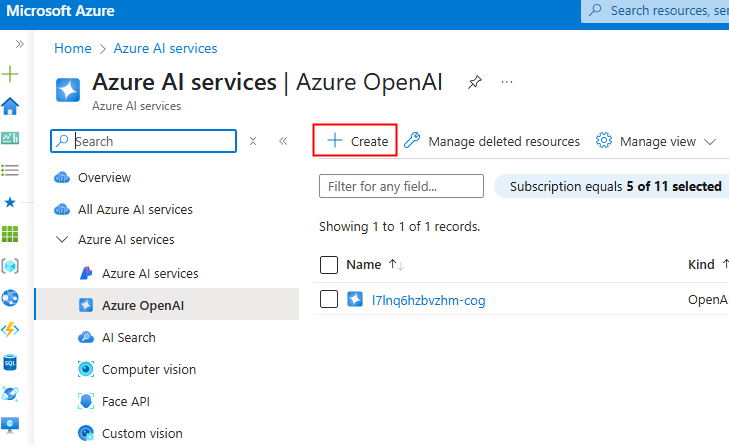The width and height of the screenshot is (729, 445).
Task: Open Favorites star icon in left rail
Action: (10, 202)
